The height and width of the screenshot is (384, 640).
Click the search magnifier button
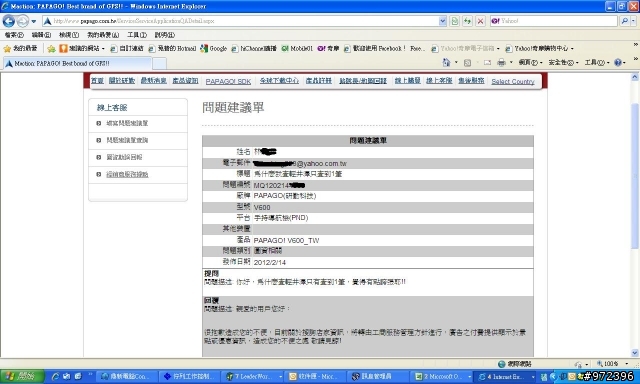624,21
